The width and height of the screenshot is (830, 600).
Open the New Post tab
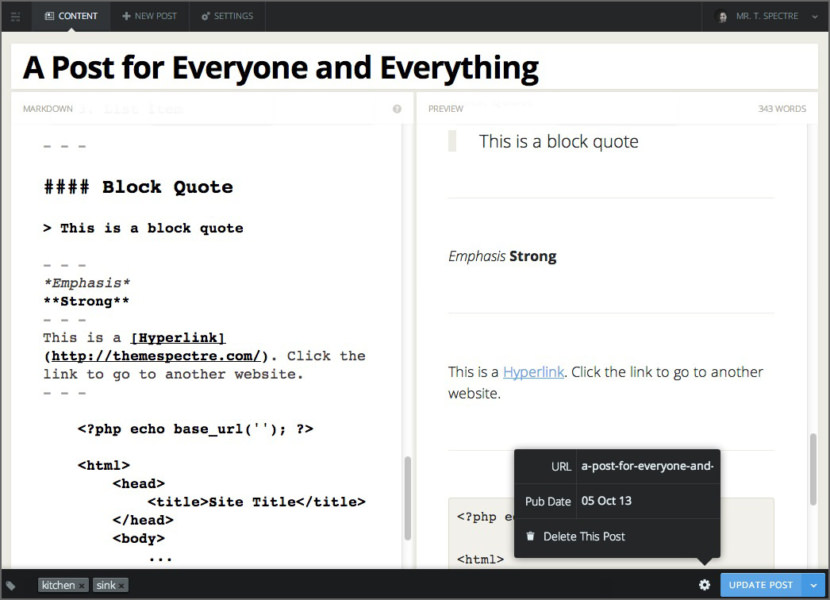pyautogui.click(x=149, y=16)
